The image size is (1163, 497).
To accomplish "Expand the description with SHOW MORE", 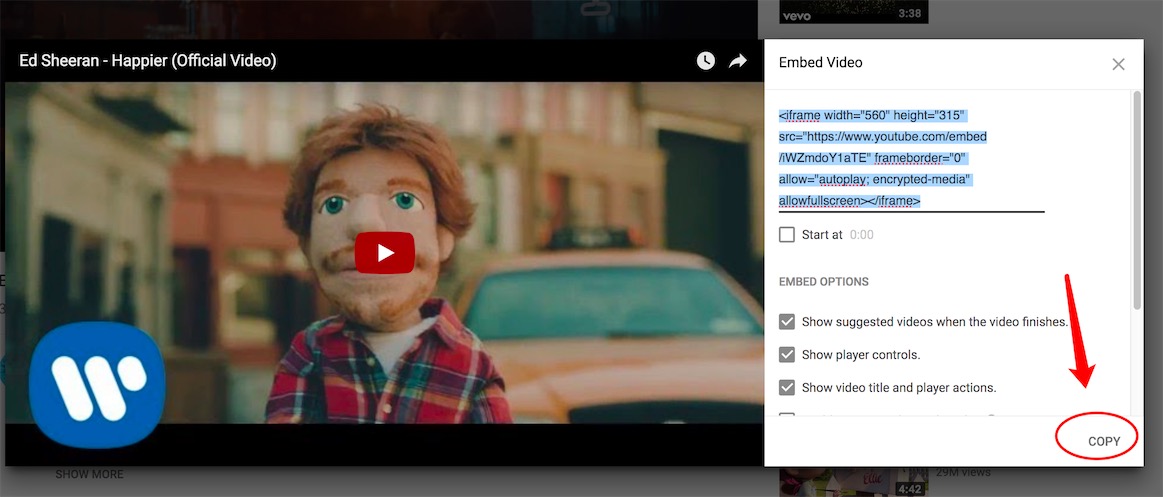I will (x=89, y=474).
